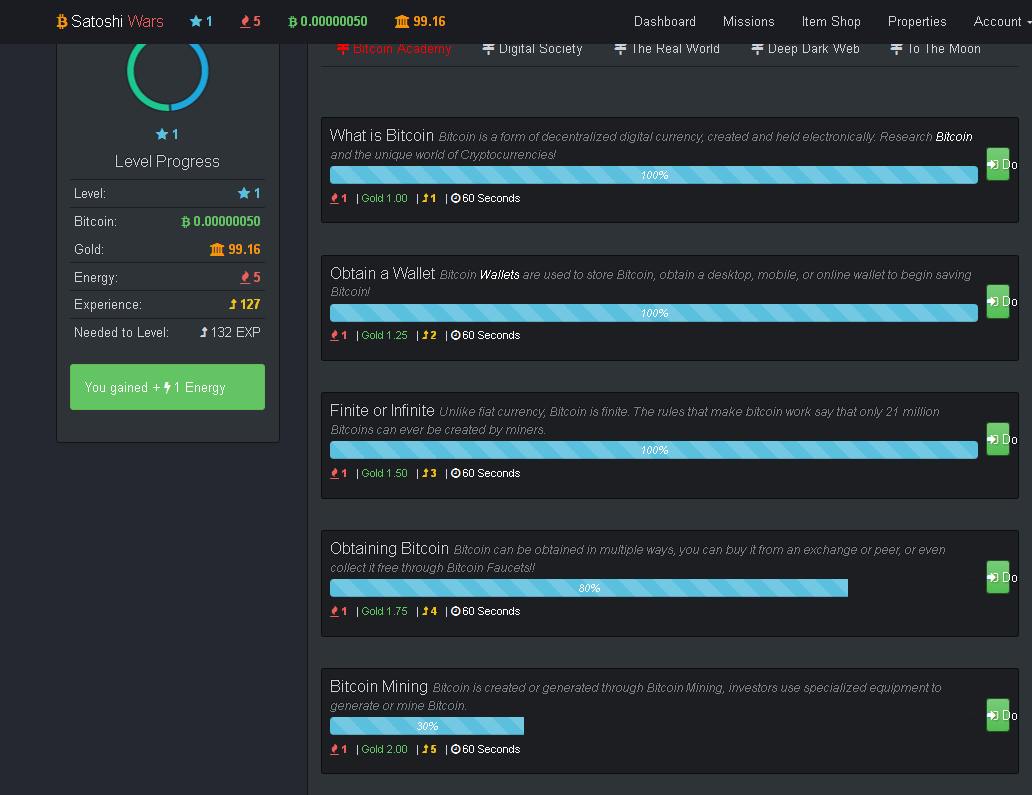Open the Properties menu item
The image size is (1032, 795).
(916, 21)
